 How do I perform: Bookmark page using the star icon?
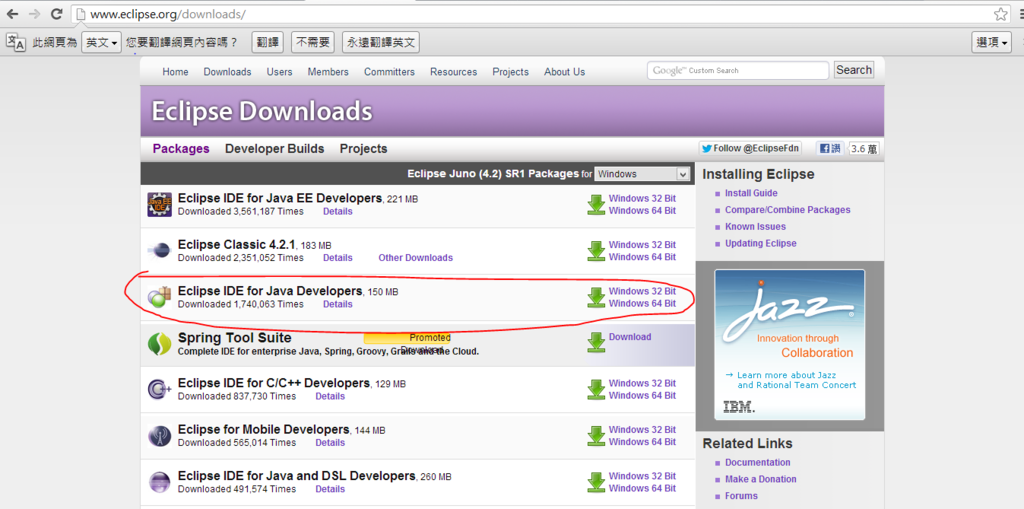coord(1000,14)
